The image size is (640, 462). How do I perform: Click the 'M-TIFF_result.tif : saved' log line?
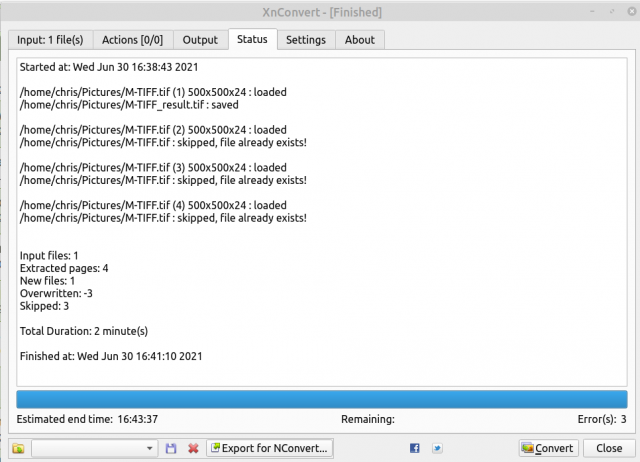click(x=129, y=105)
